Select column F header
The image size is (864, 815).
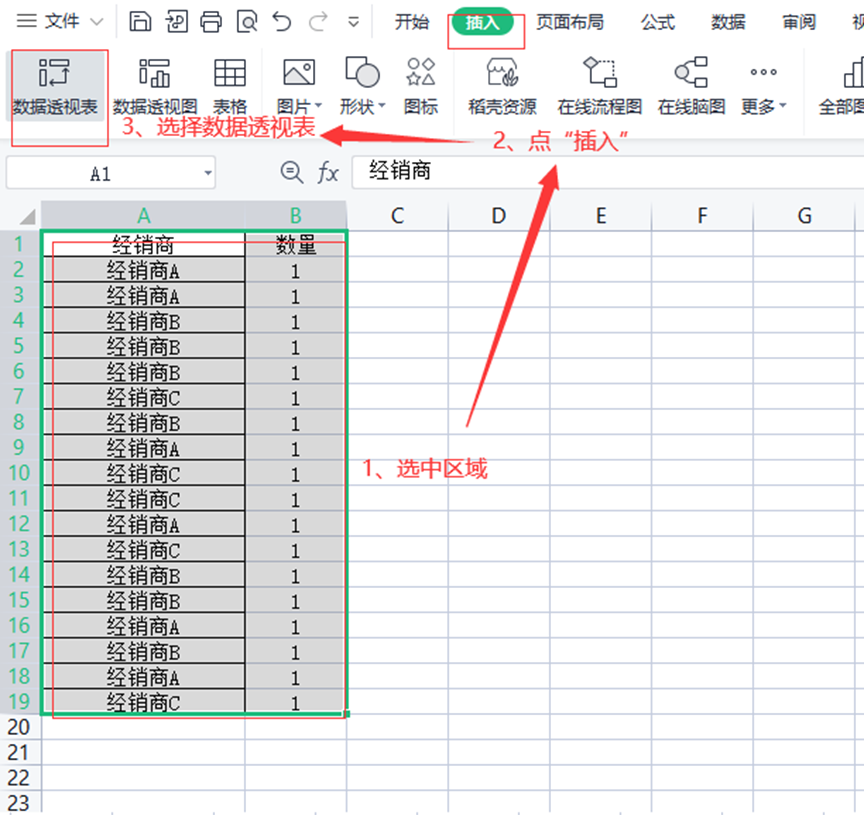(x=702, y=215)
